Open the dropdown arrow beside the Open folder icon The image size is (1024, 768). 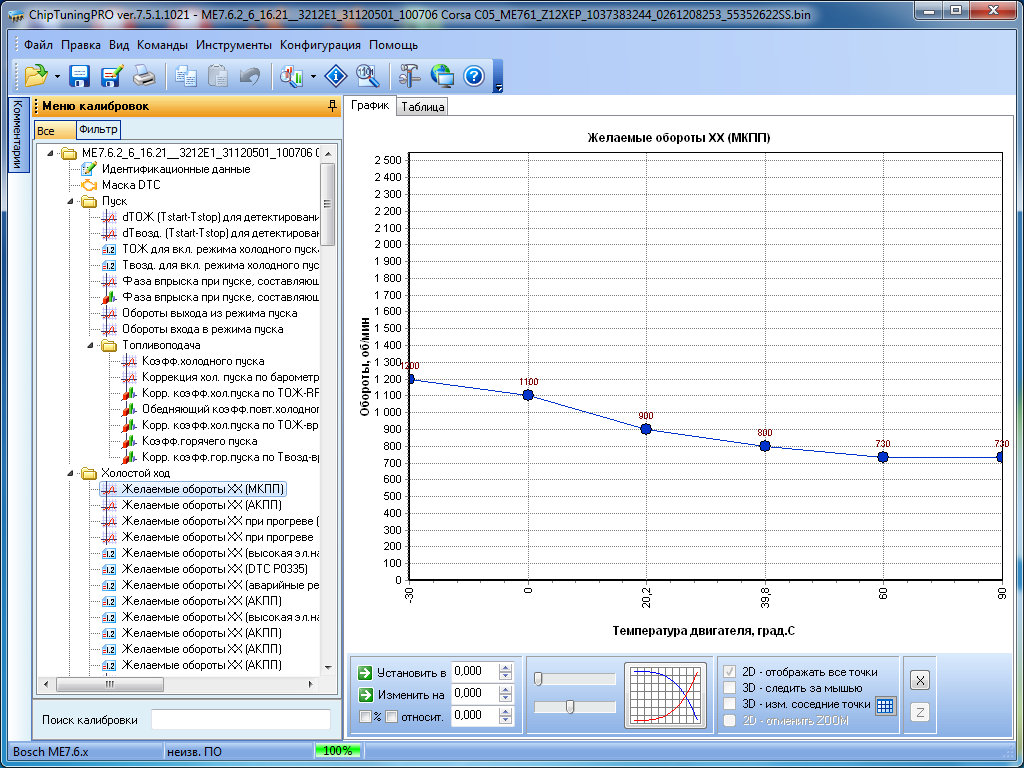57,77
